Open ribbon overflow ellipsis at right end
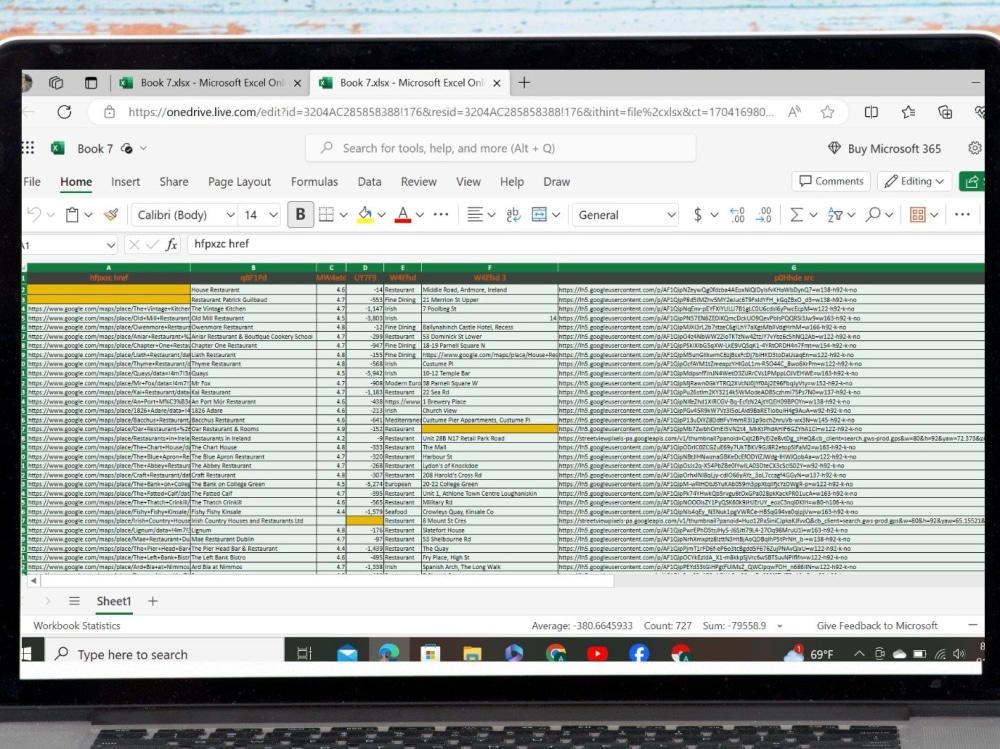This screenshot has height=749, width=1000. click(962, 215)
